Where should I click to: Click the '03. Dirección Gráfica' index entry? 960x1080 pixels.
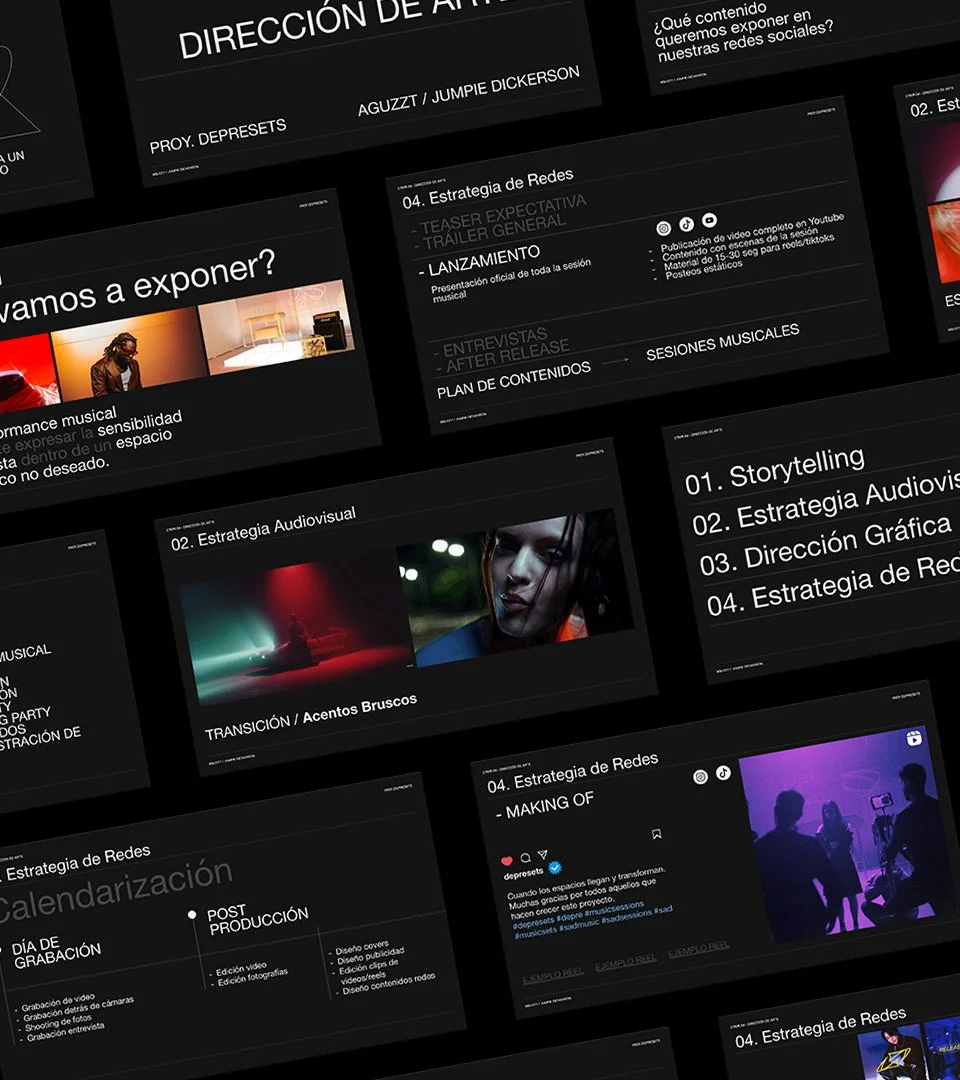(825, 548)
